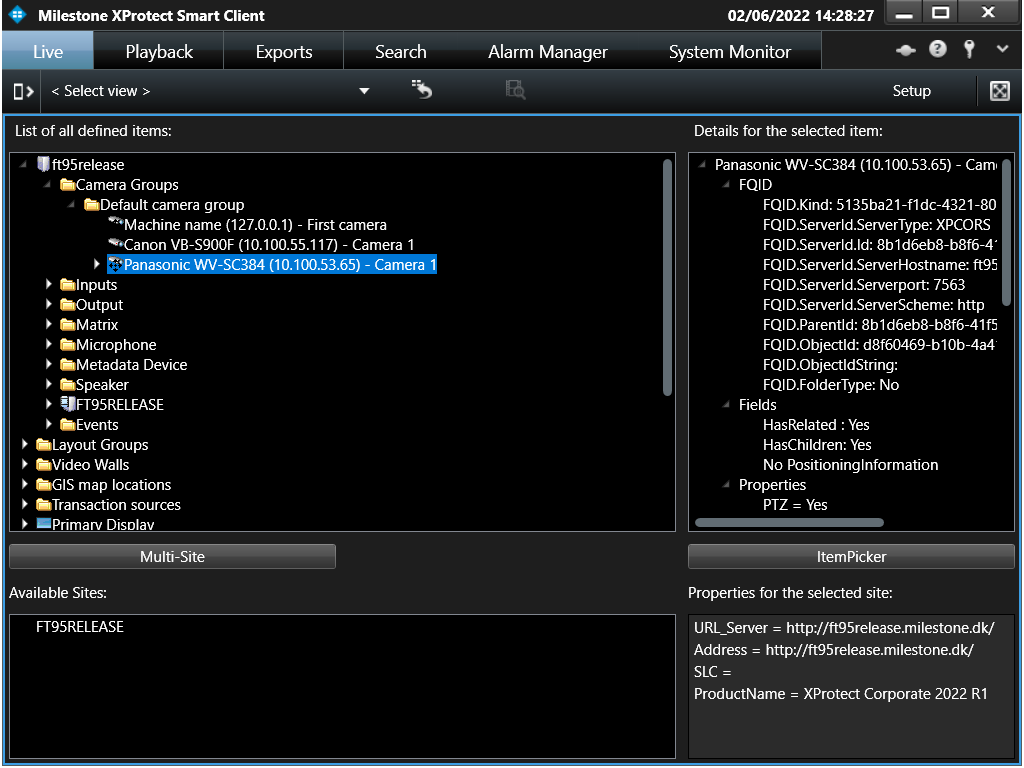Click the details panel horizontal scrollbar
This screenshot has width=1024, height=768.
tap(789, 522)
